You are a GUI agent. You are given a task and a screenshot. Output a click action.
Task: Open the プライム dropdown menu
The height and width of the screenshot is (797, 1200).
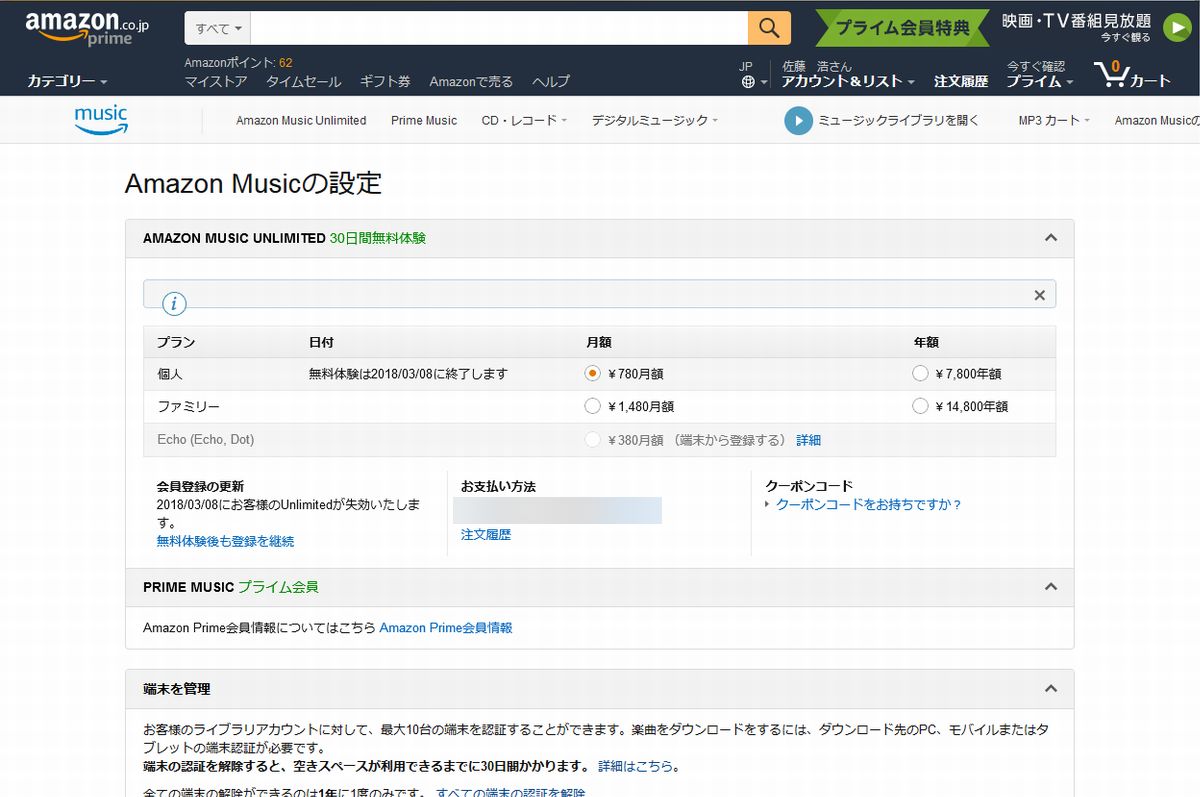coord(1039,81)
